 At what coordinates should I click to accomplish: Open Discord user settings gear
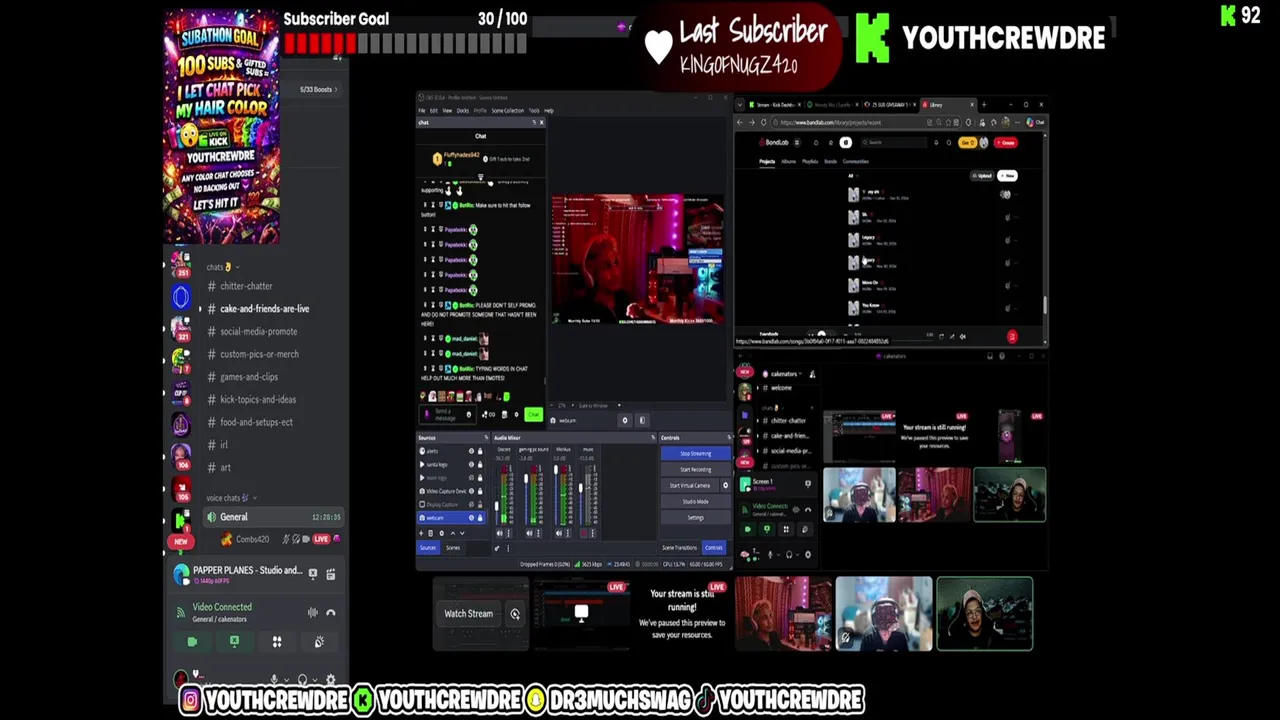(331, 679)
